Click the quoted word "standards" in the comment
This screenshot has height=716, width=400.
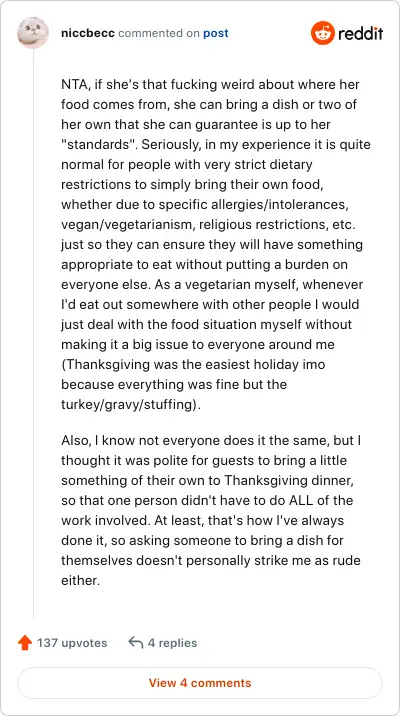pos(98,144)
